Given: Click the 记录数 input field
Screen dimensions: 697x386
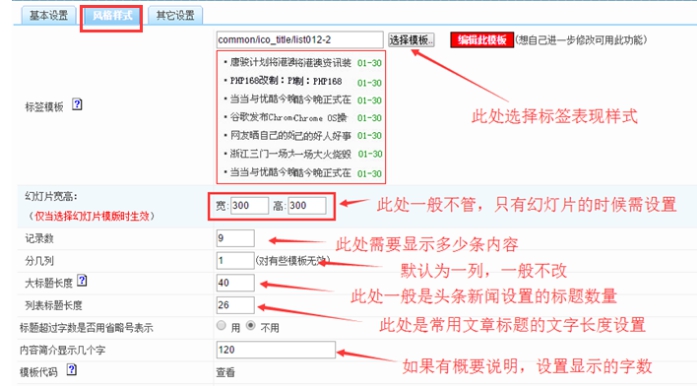Looking at the screenshot, I should tap(235, 238).
